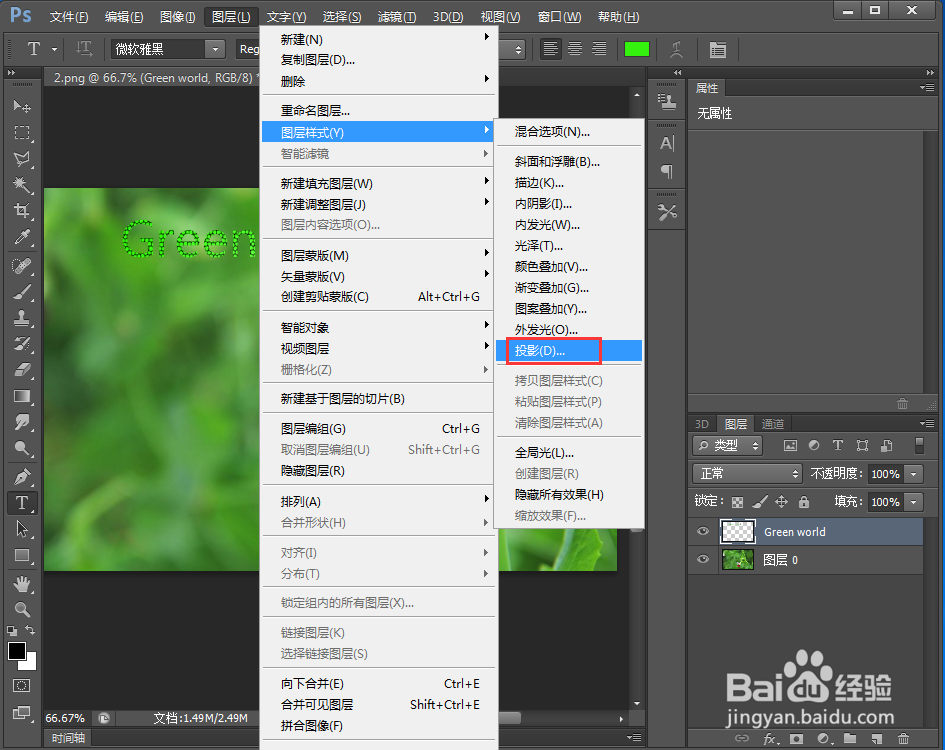Switch to the 3D panel tab
Image resolution: width=945 pixels, height=750 pixels.
702,424
